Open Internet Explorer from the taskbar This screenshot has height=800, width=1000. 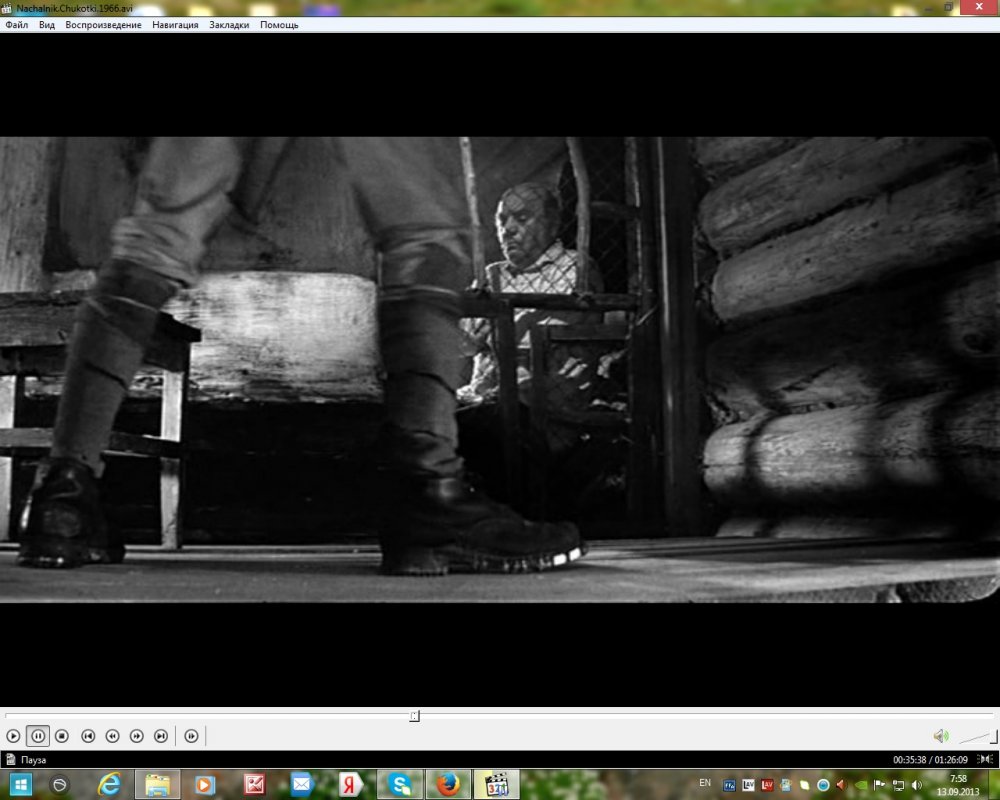pyautogui.click(x=109, y=785)
